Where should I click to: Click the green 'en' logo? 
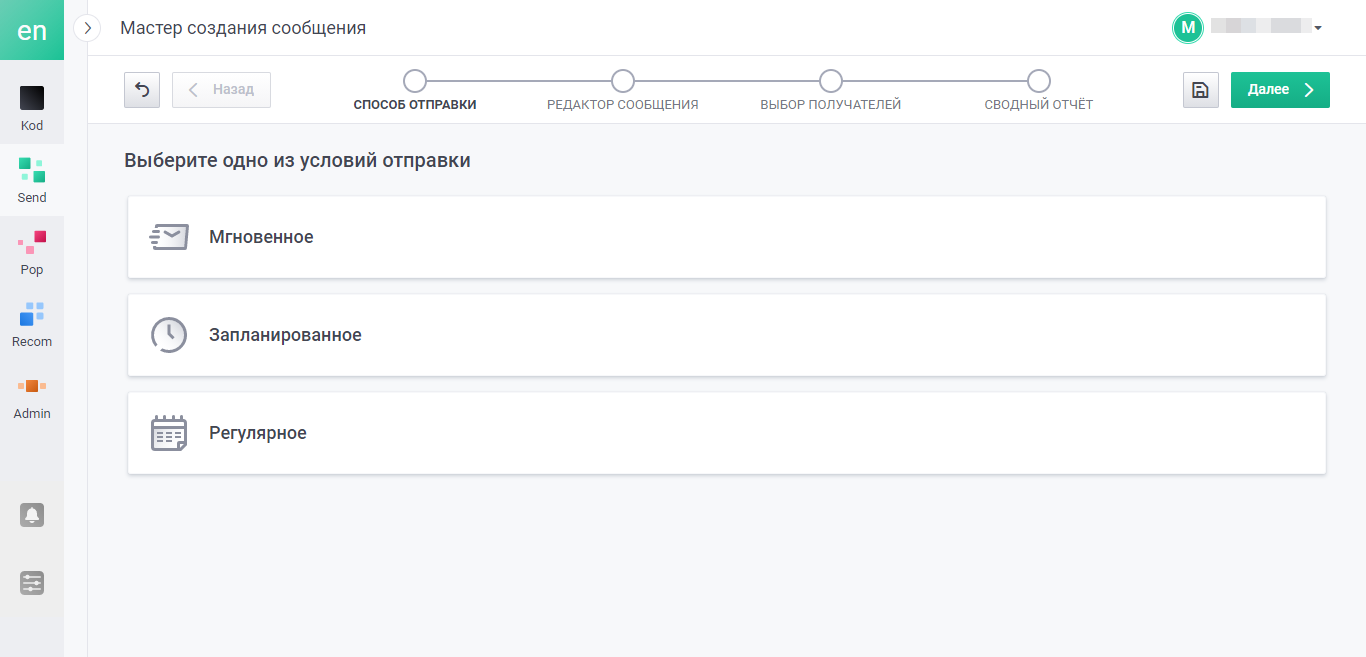[32, 30]
